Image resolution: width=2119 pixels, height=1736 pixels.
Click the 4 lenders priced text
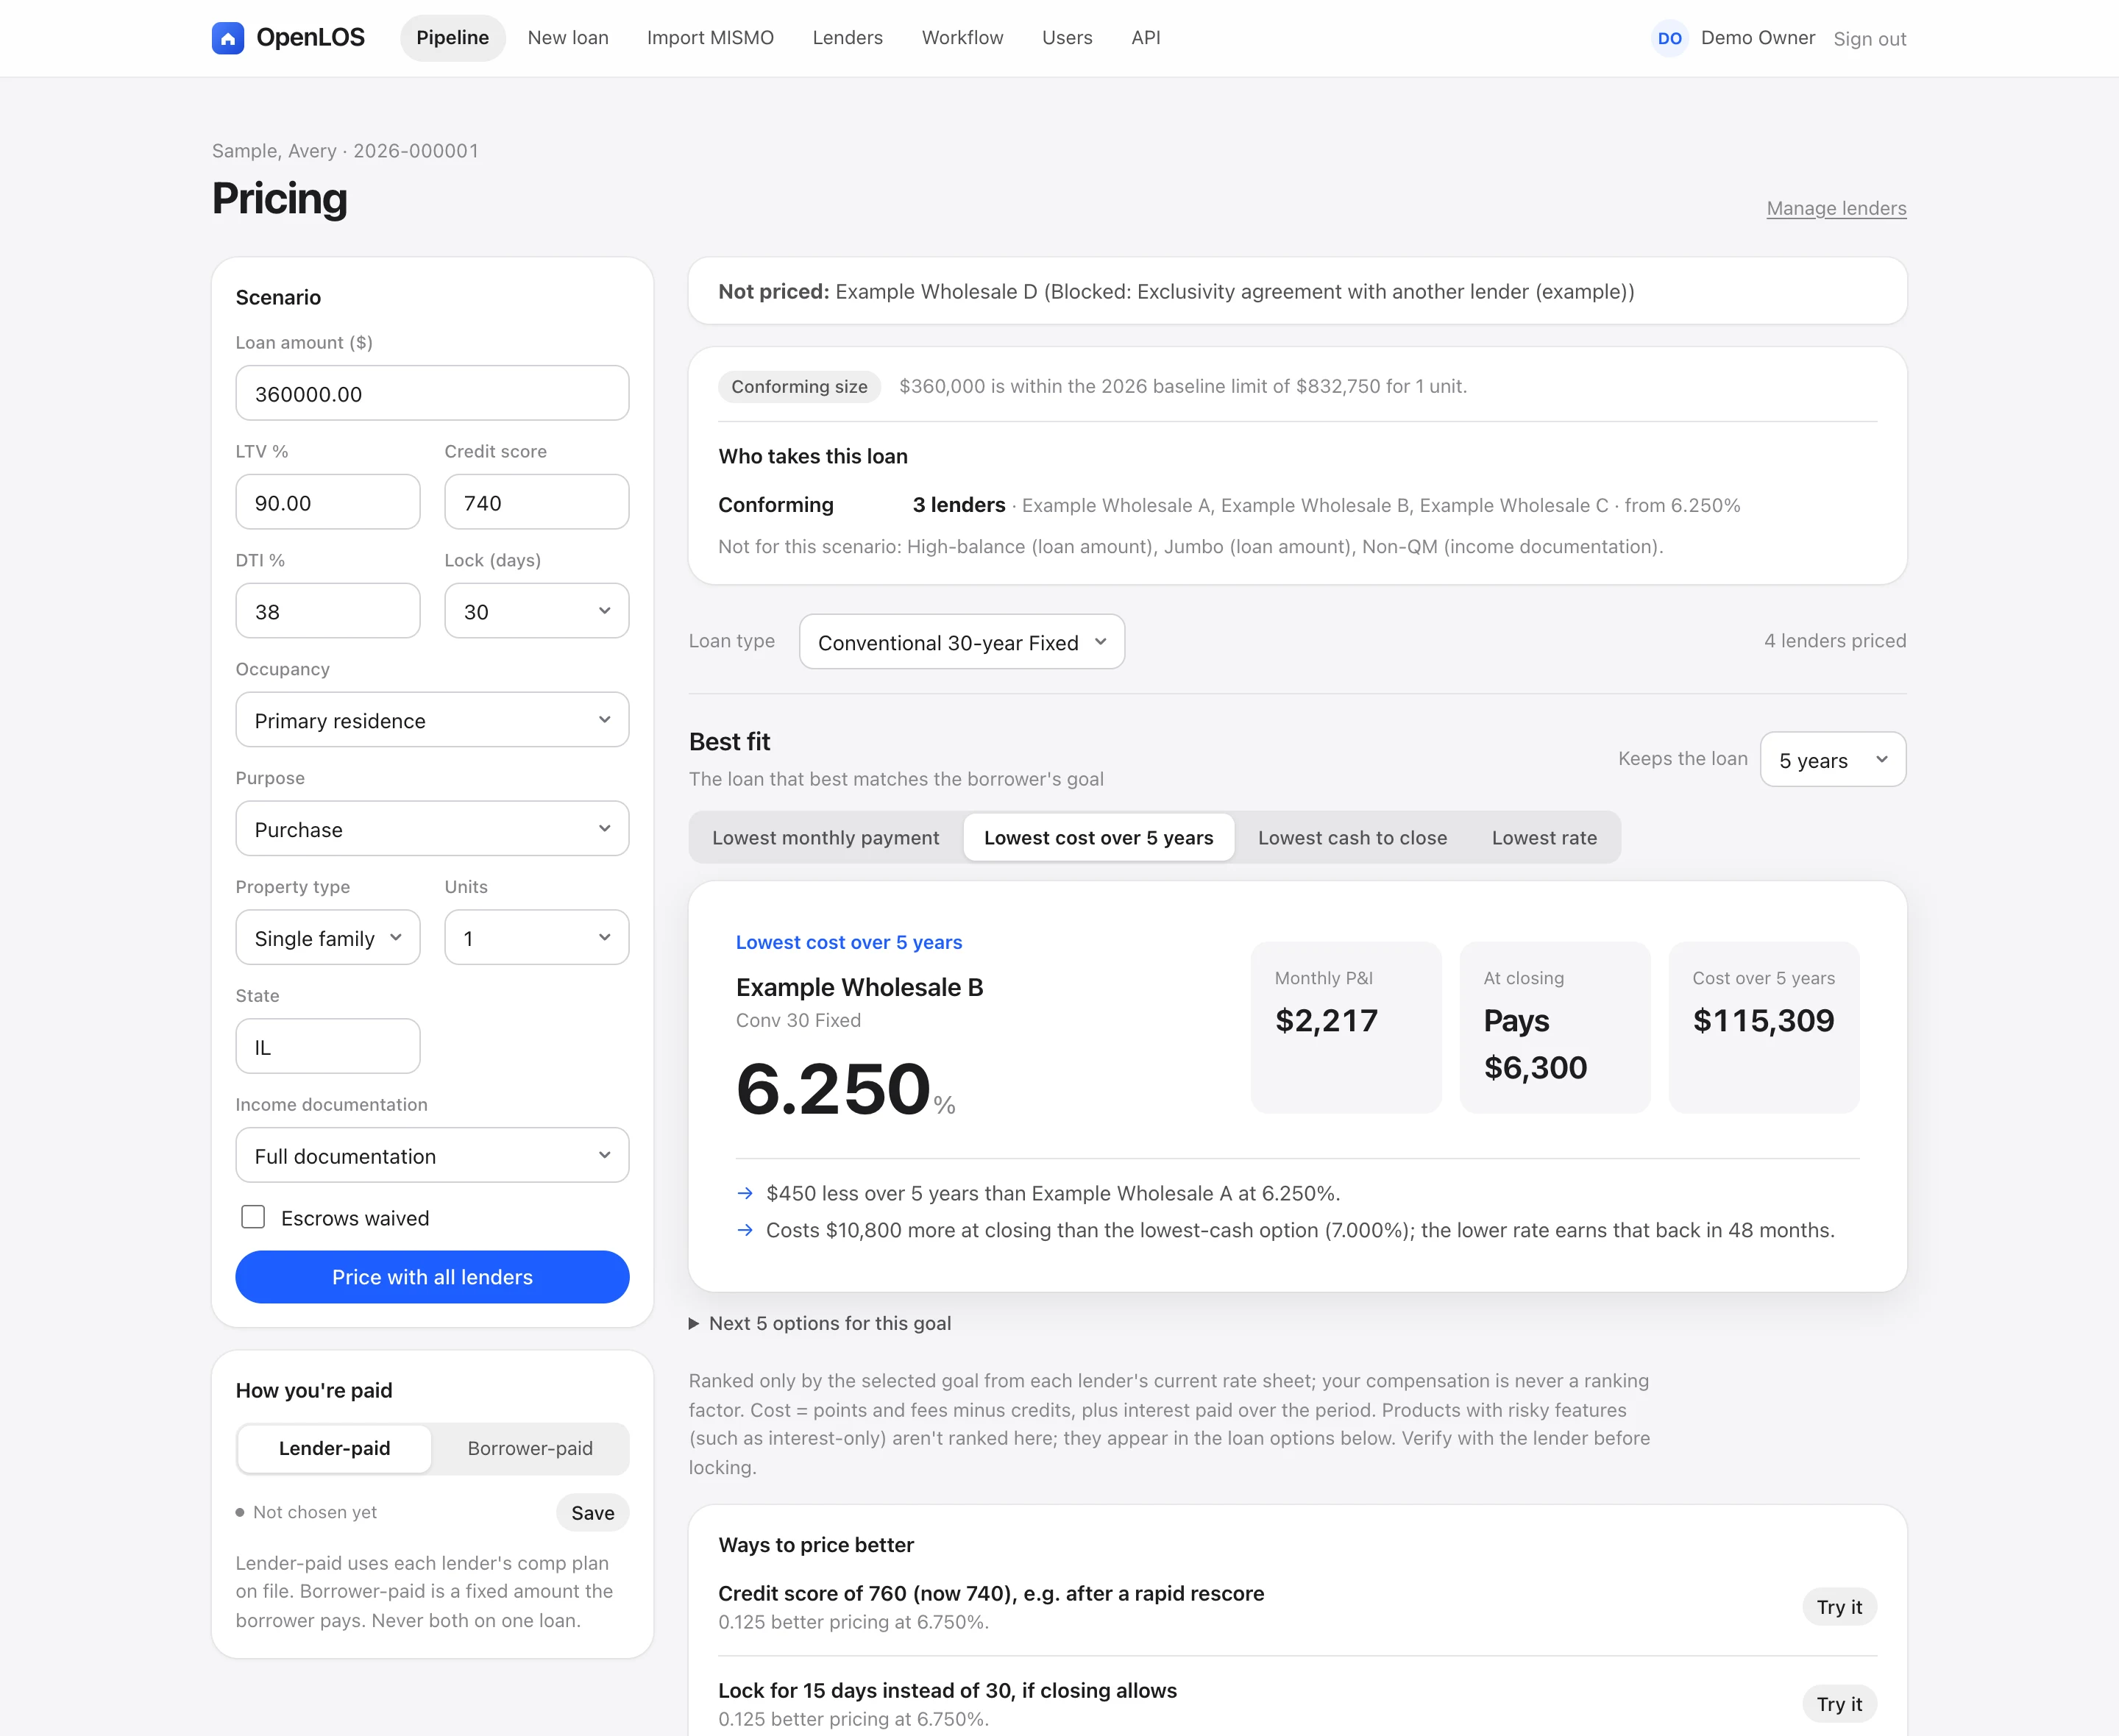point(1834,641)
